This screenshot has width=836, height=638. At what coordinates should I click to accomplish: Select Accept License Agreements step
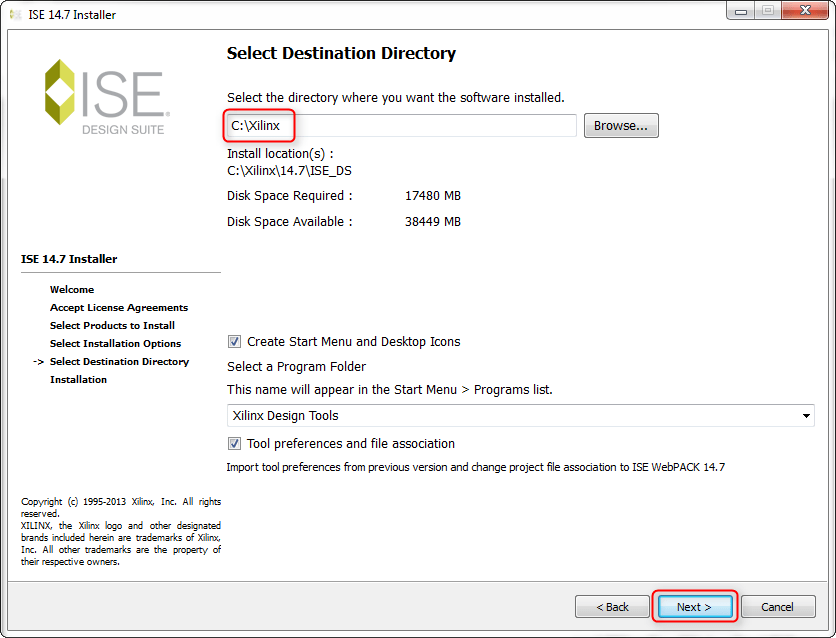(118, 308)
